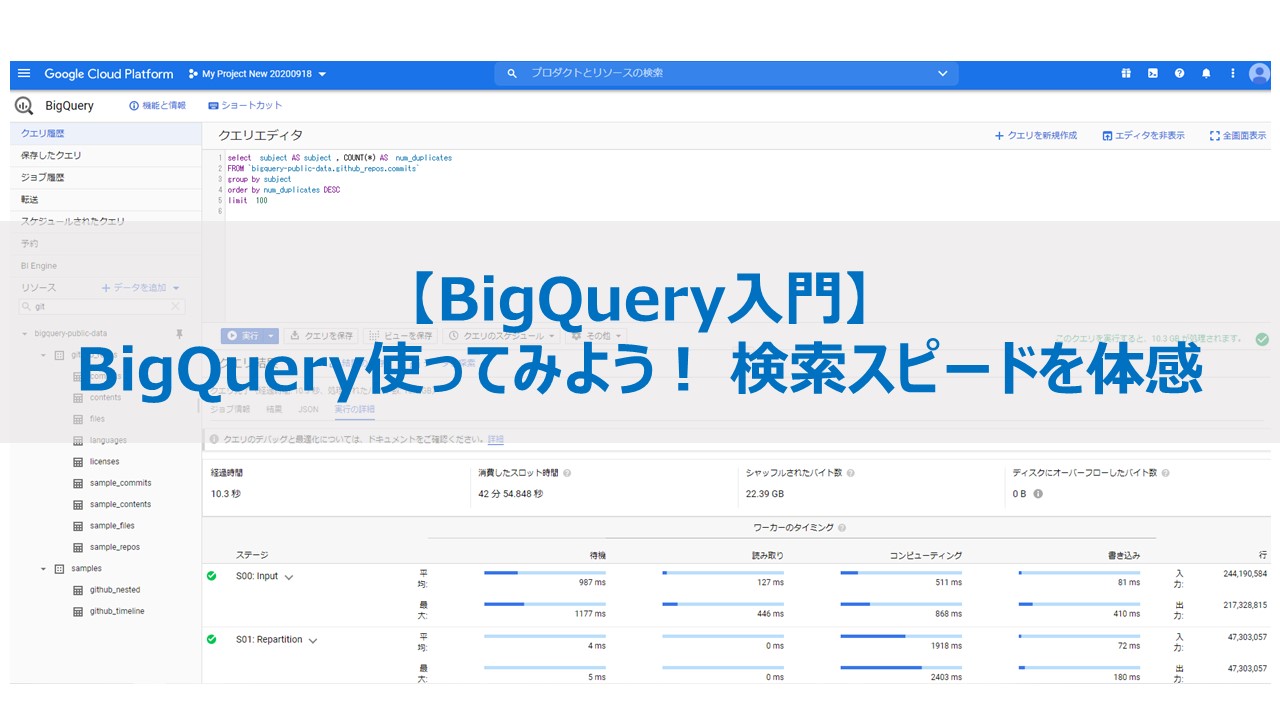Open スケジュールされたクエリ in the sidebar

pyautogui.click(x=105, y=221)
